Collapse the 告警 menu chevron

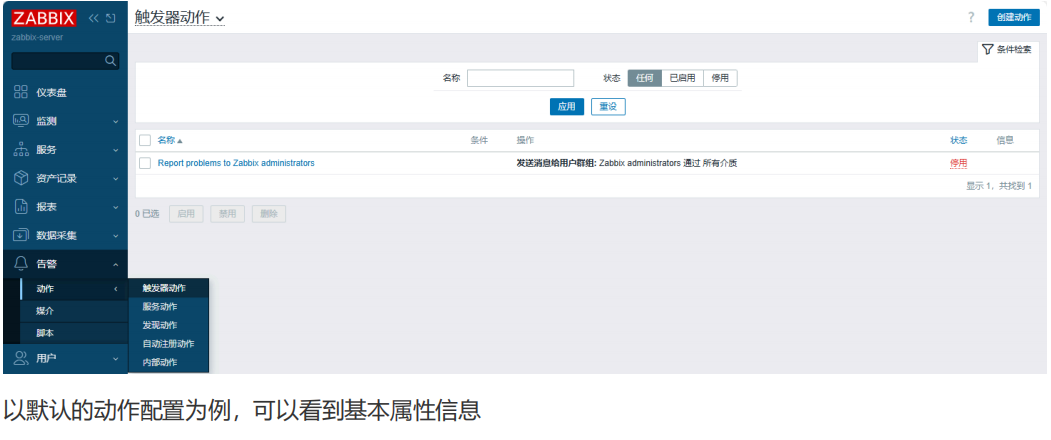115,265
